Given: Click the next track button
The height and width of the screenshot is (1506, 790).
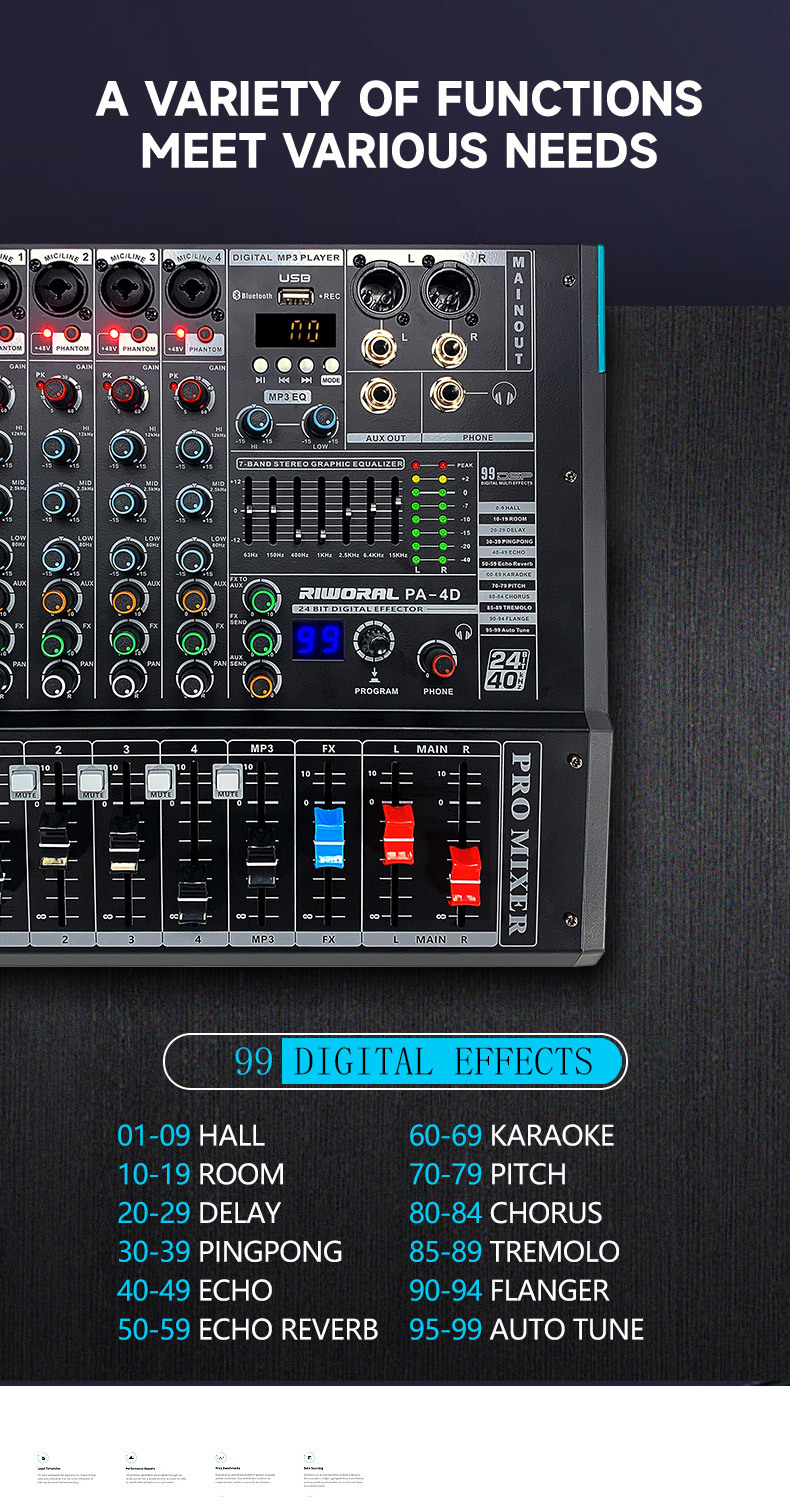Looking at the screenshot, I should click(x=306, y=365).
